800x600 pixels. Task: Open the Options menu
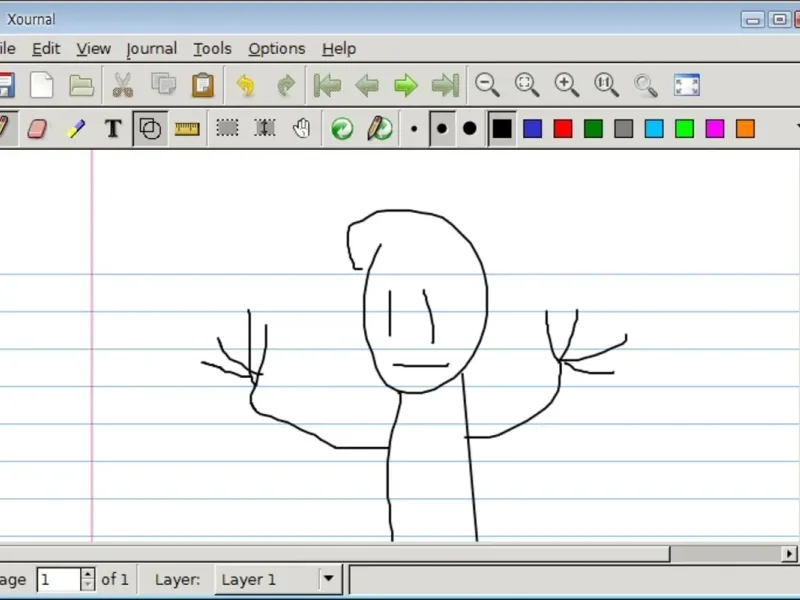pyautogui.click(x=277, y=48)
